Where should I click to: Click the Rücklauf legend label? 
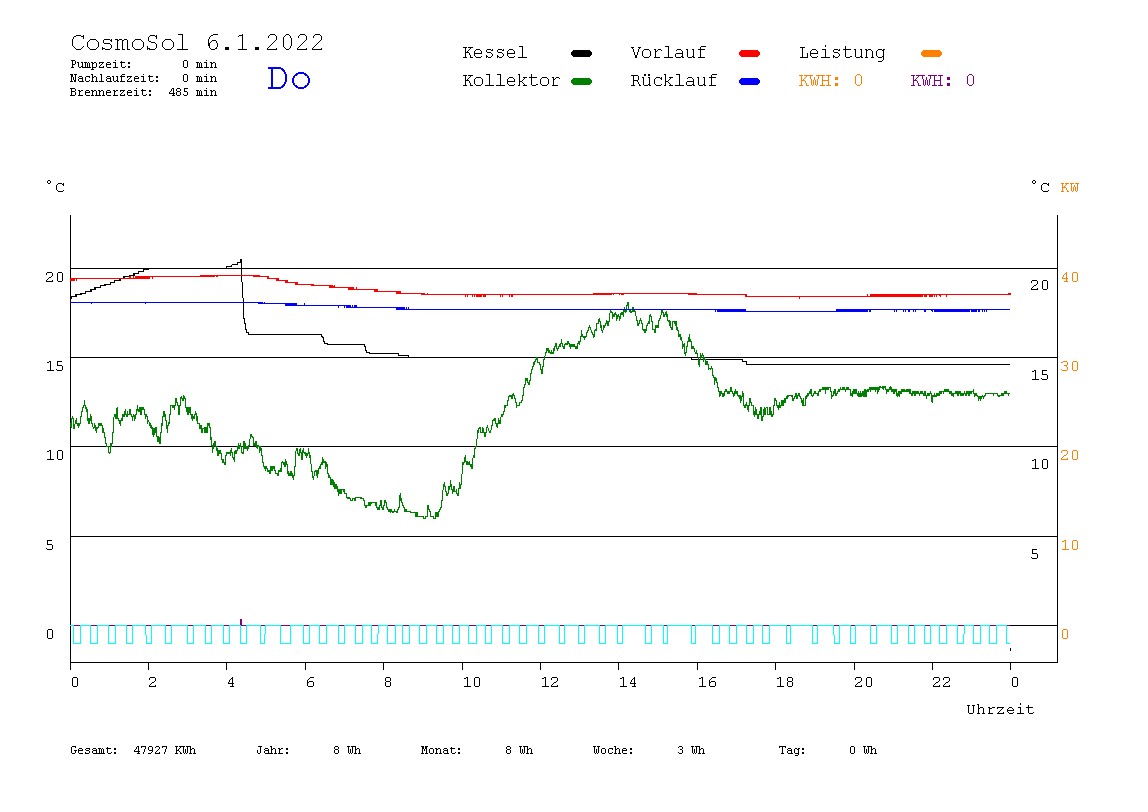tap(674, 81)
